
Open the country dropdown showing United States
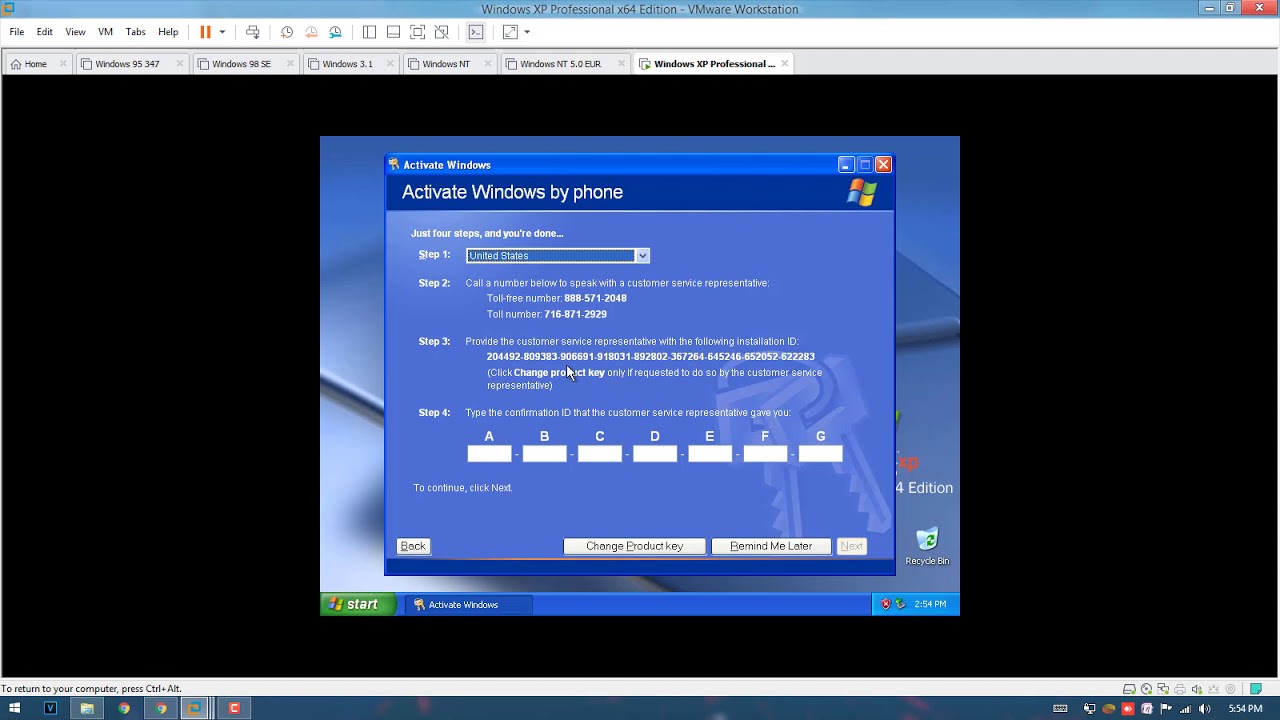point(558,256)
